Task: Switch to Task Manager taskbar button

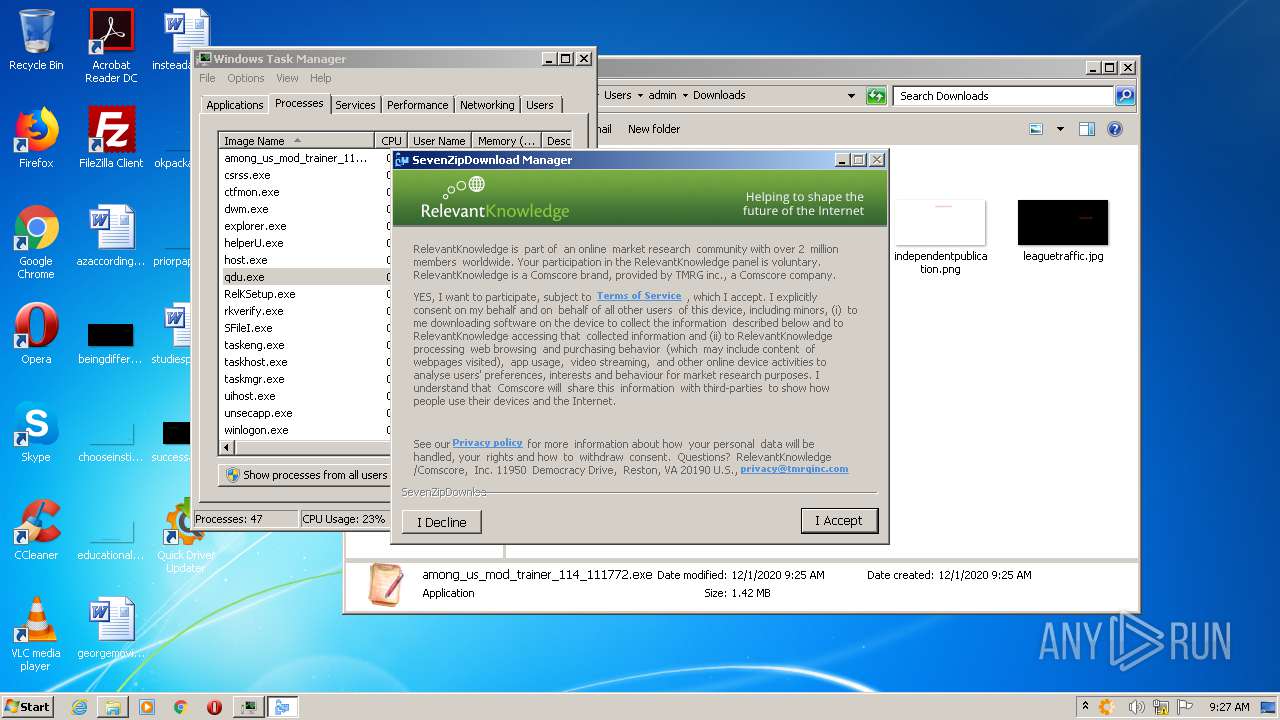Action: 249,707
